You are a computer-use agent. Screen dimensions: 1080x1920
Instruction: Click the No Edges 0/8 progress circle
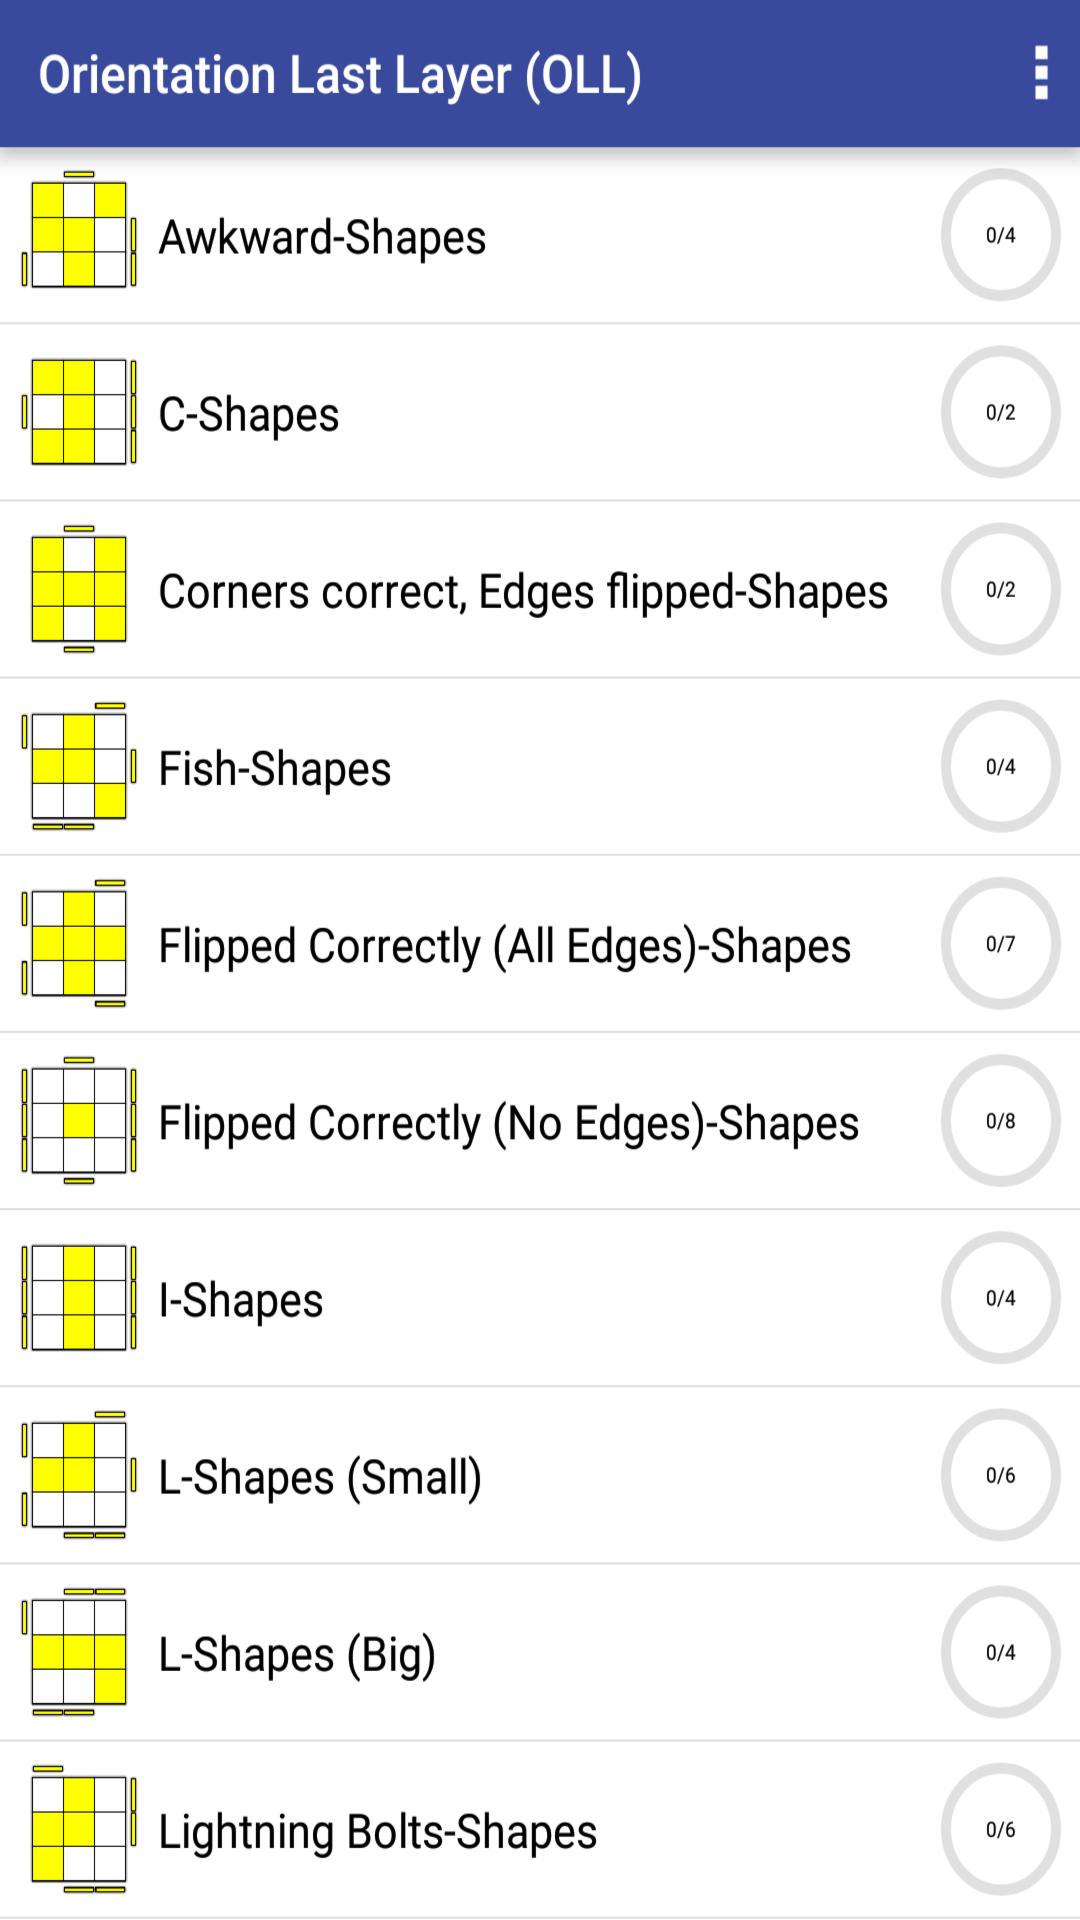point(1000,1121)
